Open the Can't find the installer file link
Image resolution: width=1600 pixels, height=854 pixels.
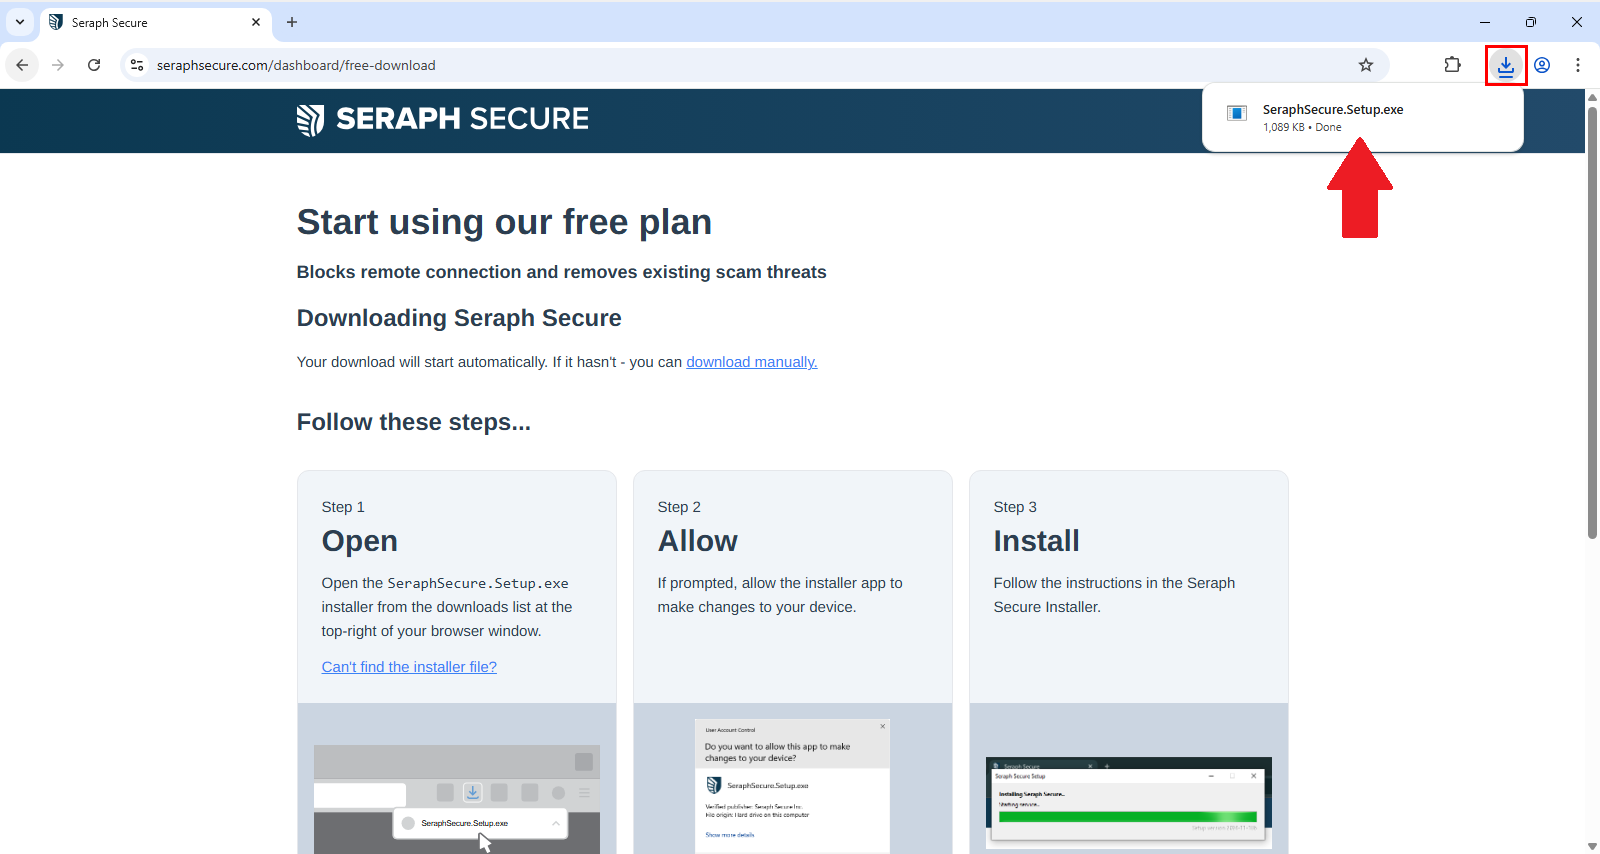pyautogui.click(x=409, y=667)
